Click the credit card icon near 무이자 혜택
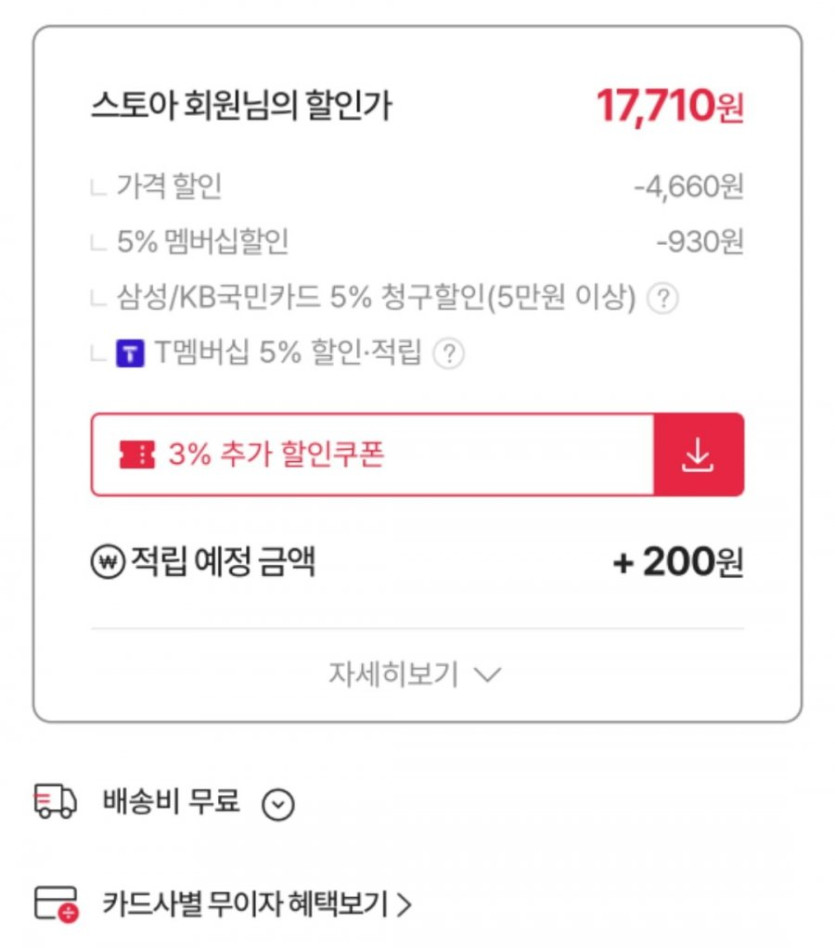The height and width of the screenshot is (948, 835). [x=56, y=904]
